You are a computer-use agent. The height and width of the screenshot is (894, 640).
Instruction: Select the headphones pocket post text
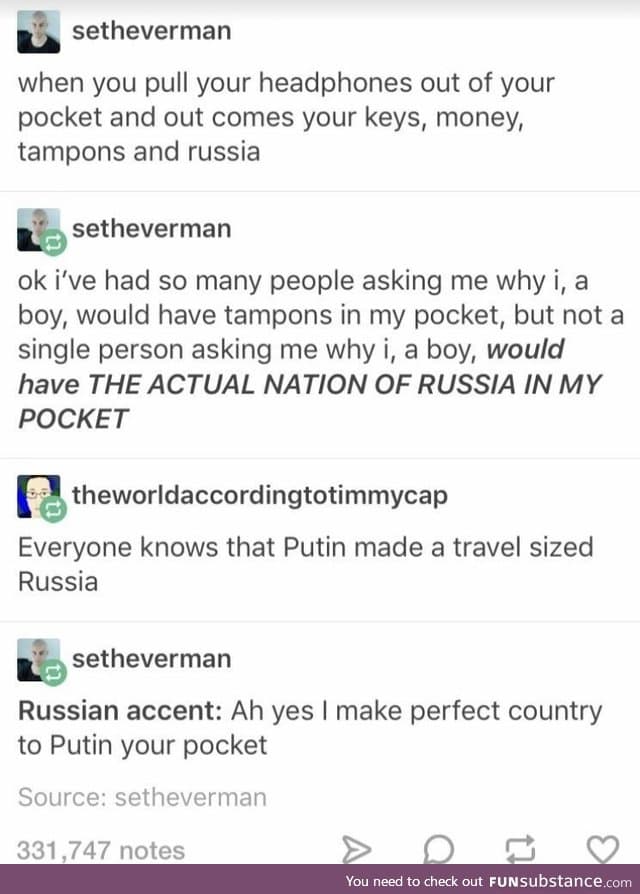[286, 117]
